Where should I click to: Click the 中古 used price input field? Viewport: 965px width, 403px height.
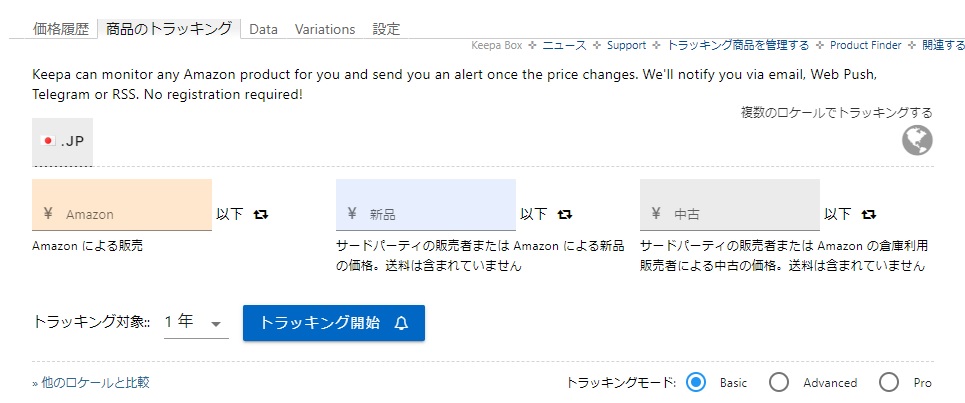pos(730,205)
